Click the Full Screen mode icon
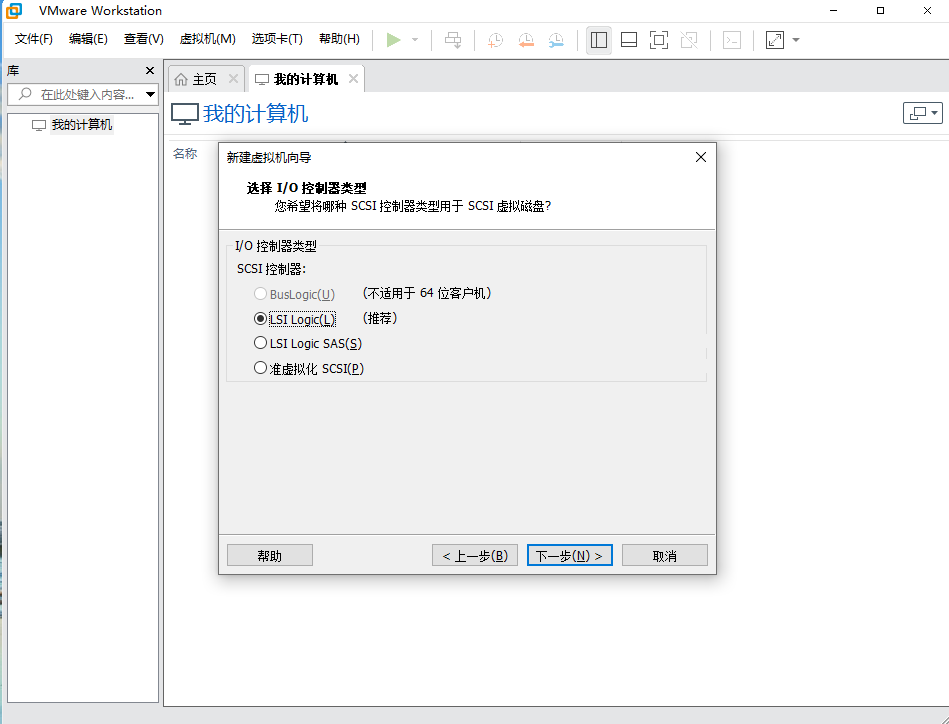Image resolution: width=949 pixels, height=724 pixels. click(x=658, y=40)
